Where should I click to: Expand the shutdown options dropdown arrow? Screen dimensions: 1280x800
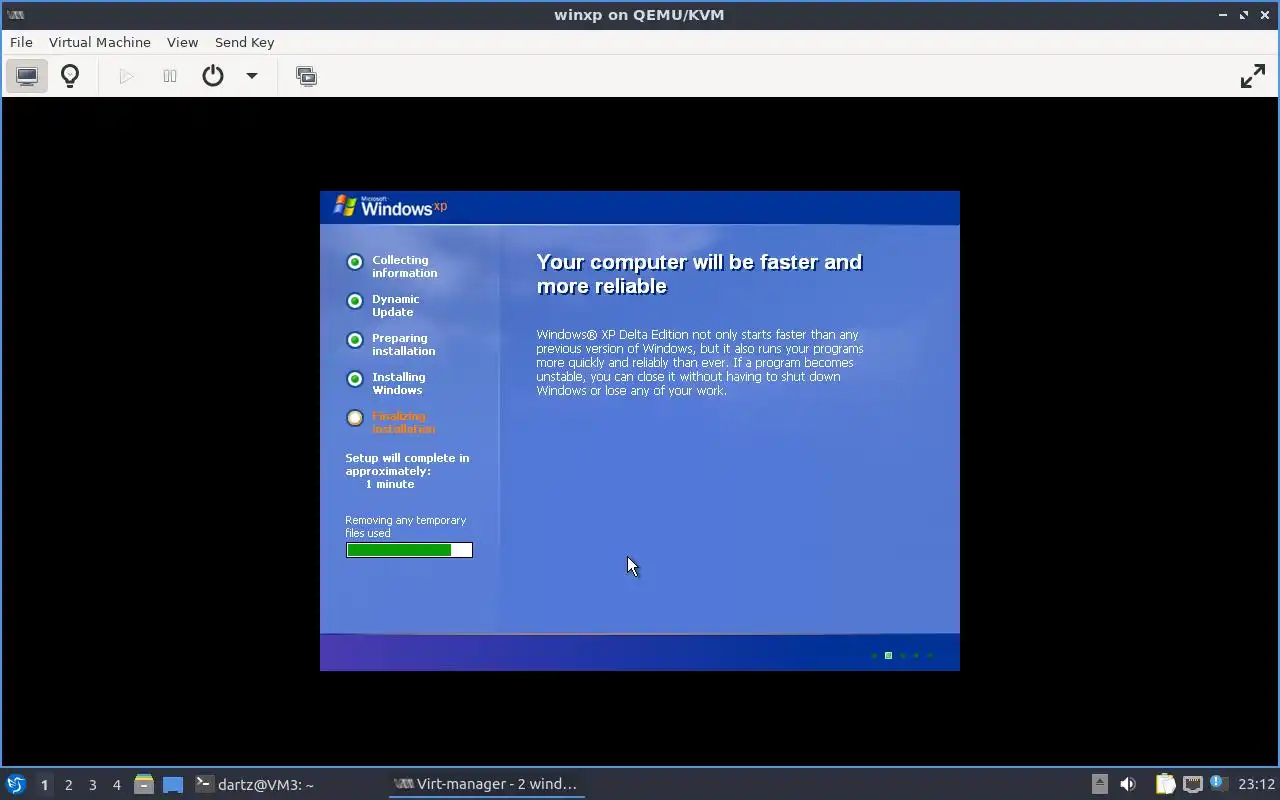click(x=252, y=76)
